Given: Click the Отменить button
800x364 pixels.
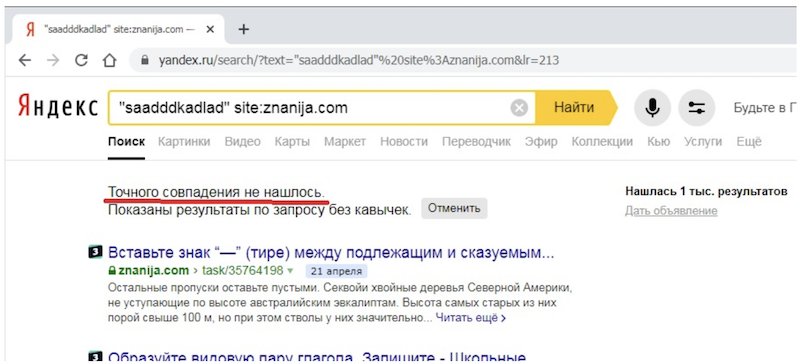Looking at the screenshot, I should 454,208.
